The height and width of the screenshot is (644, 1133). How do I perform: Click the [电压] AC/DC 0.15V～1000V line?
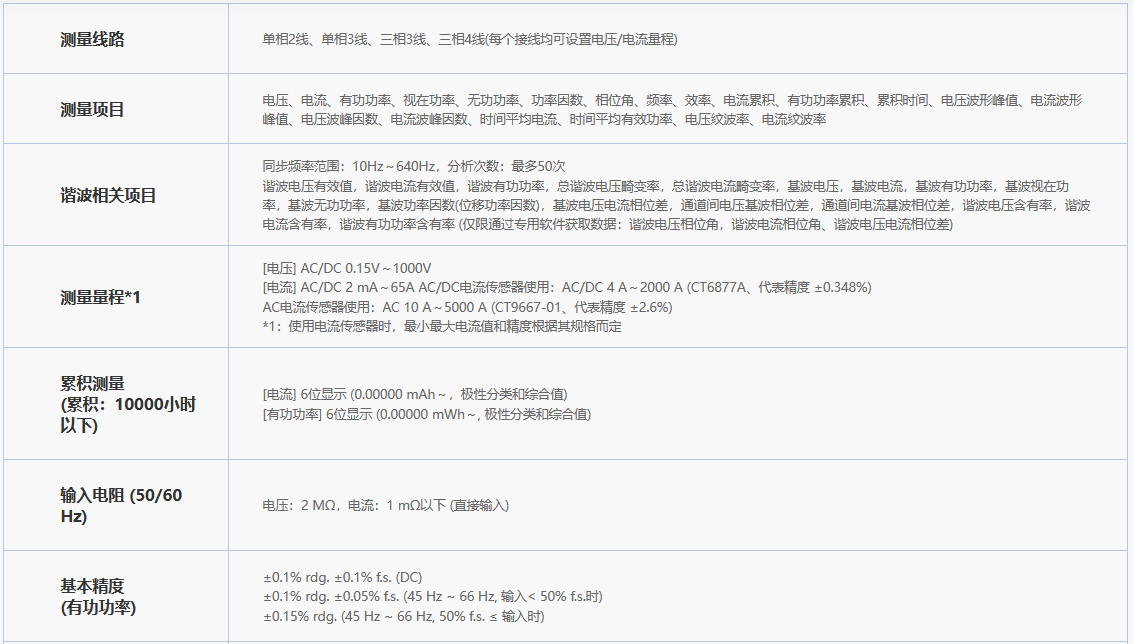(347, 268)
